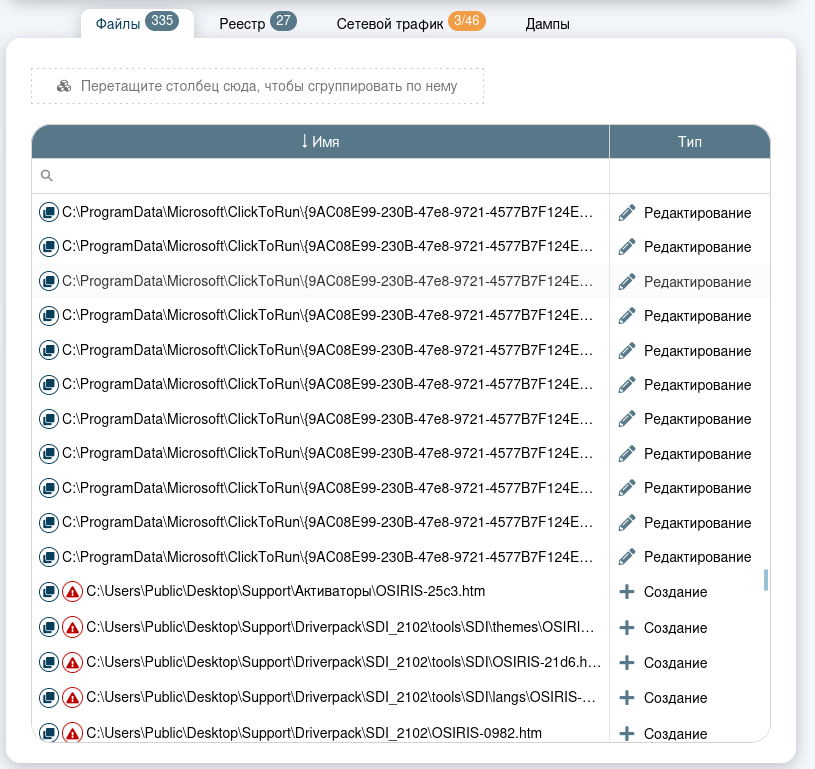Click the red warning icon on OSIRIS-25c3.htm row

tap(72, 592)
